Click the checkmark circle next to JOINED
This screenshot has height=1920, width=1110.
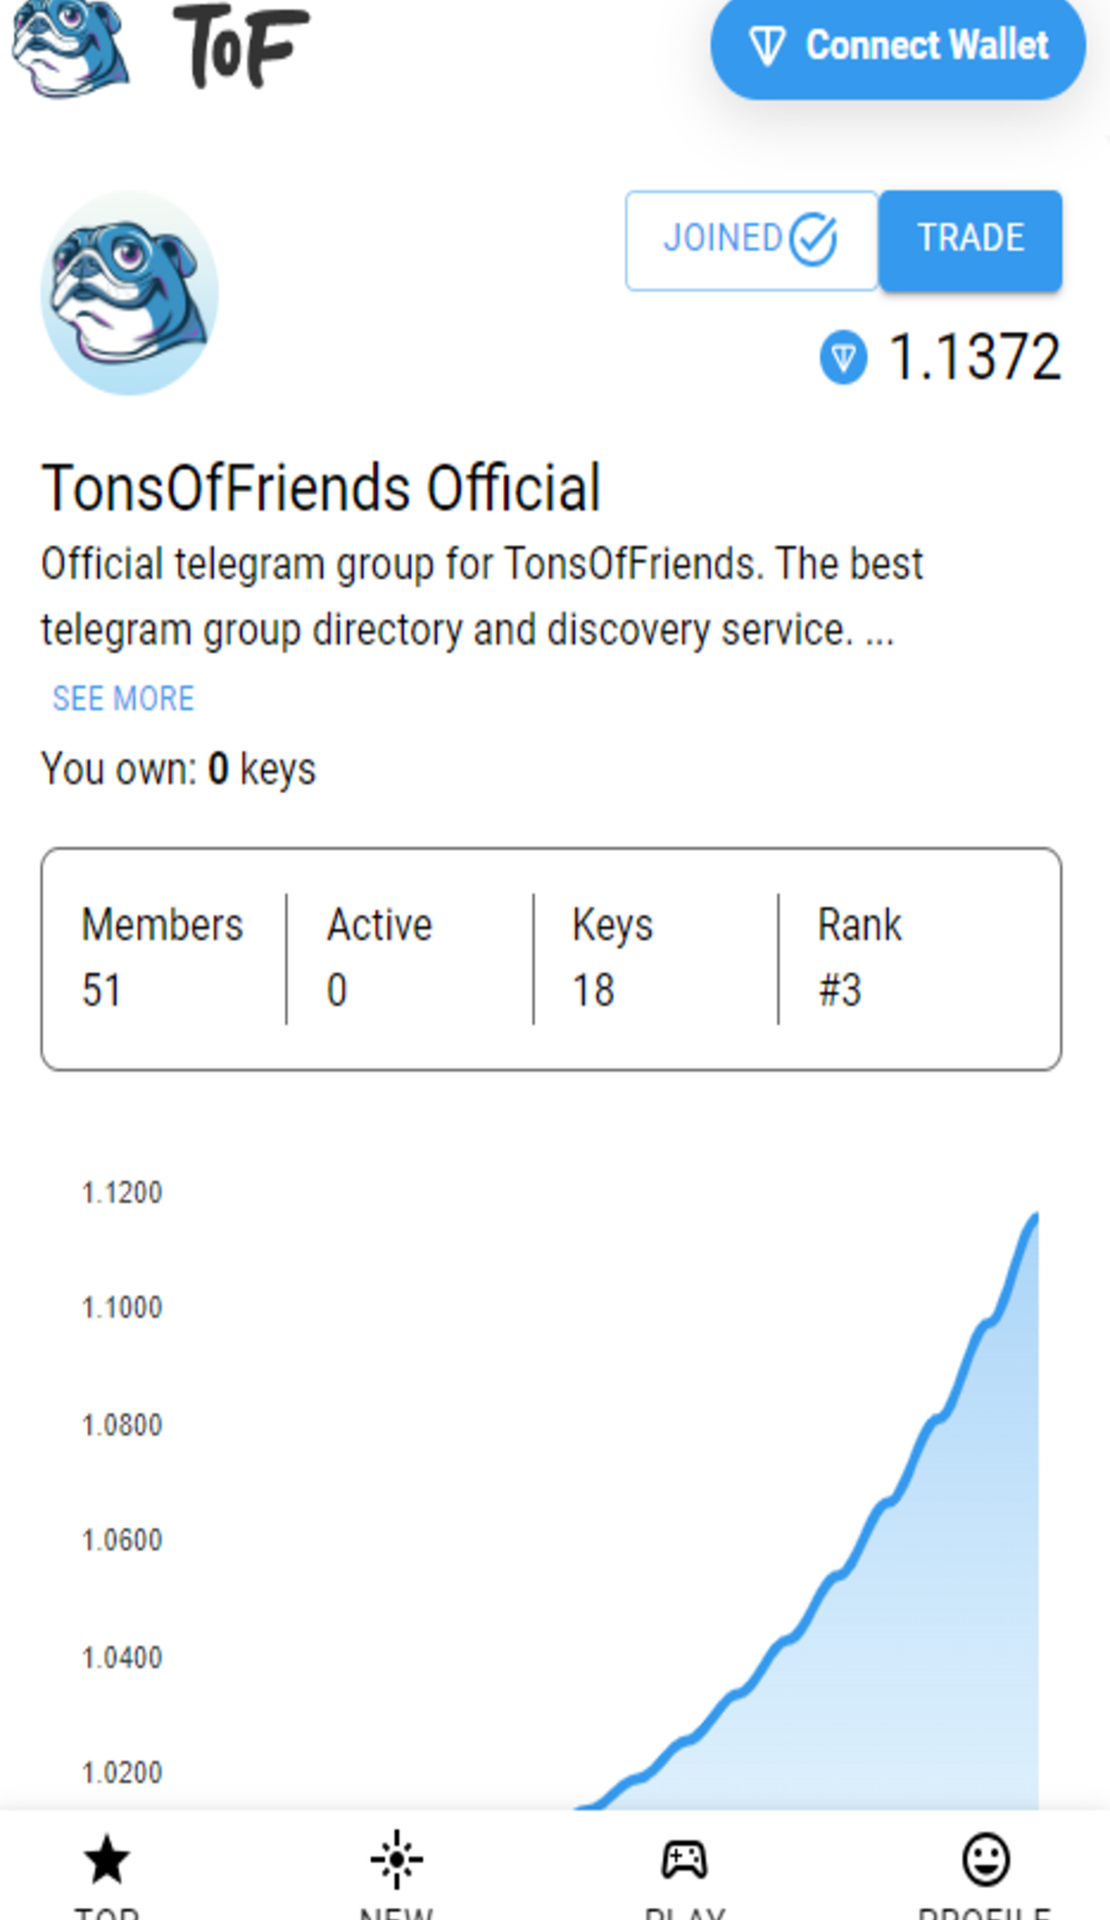point(813,240)
